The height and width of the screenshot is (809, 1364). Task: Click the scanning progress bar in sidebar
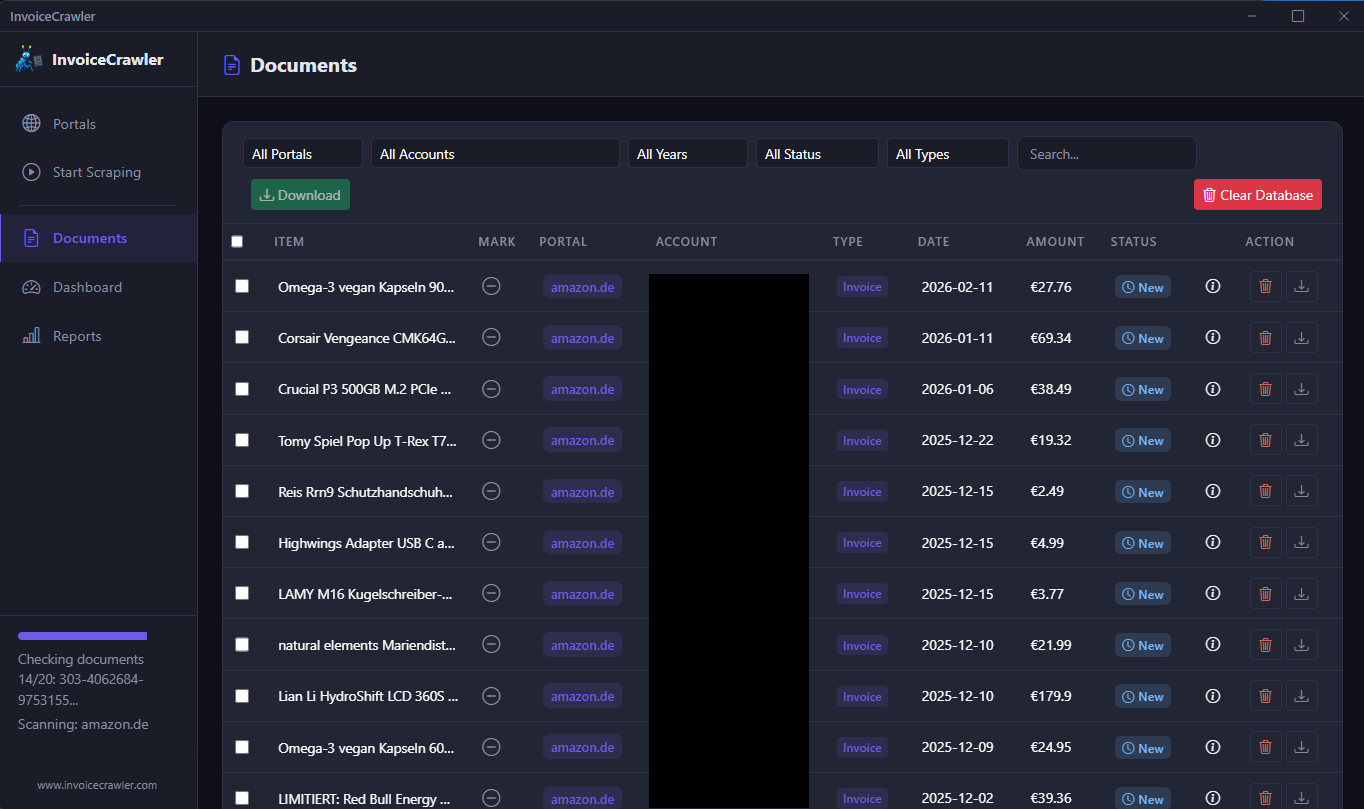click(x=82, y=636)
